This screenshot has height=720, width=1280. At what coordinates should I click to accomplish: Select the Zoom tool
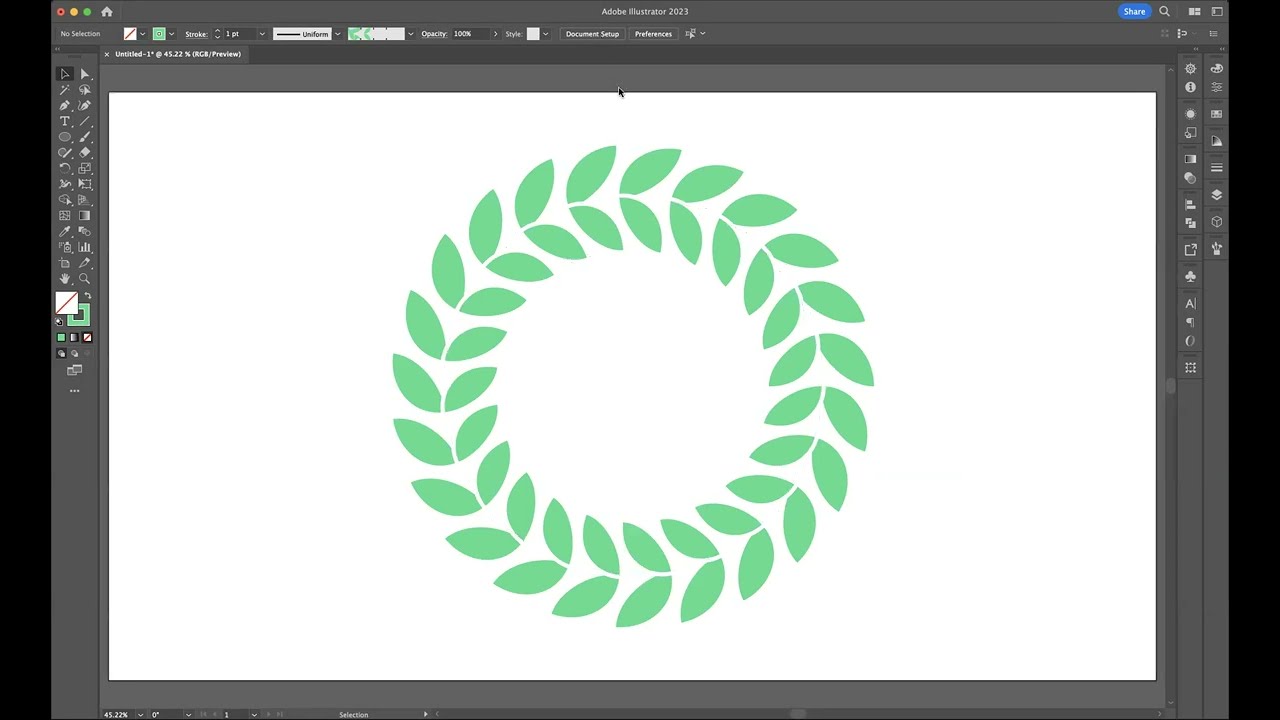click(x=85, y=279)
